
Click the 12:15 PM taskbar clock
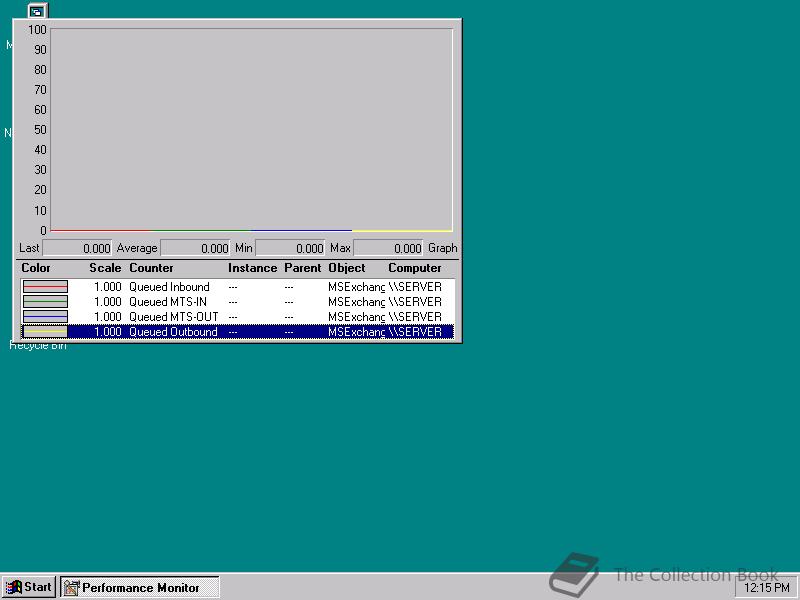coord(766,588)
